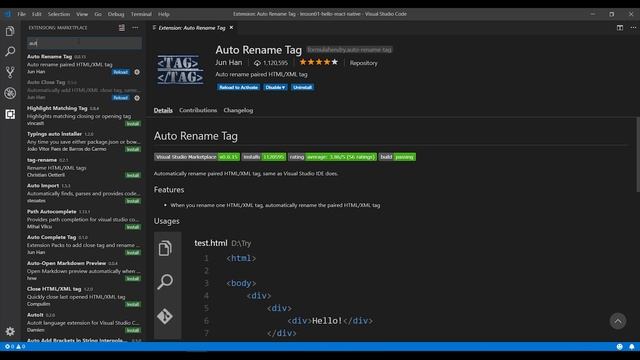Switch to the Contributions tab
The height and width of the screenshot is (360, 640).
point(198,110)
